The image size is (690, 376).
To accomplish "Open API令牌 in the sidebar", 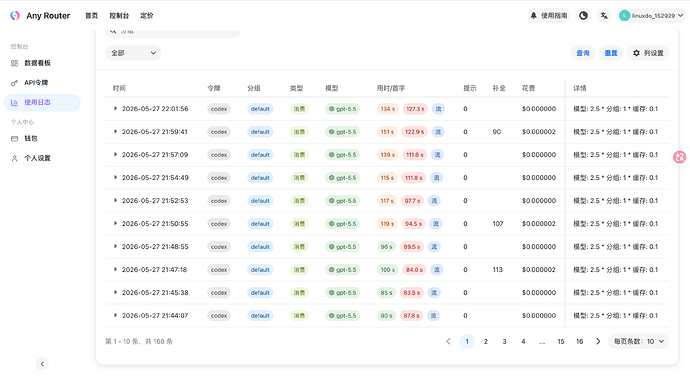I will tap(42, 82).
